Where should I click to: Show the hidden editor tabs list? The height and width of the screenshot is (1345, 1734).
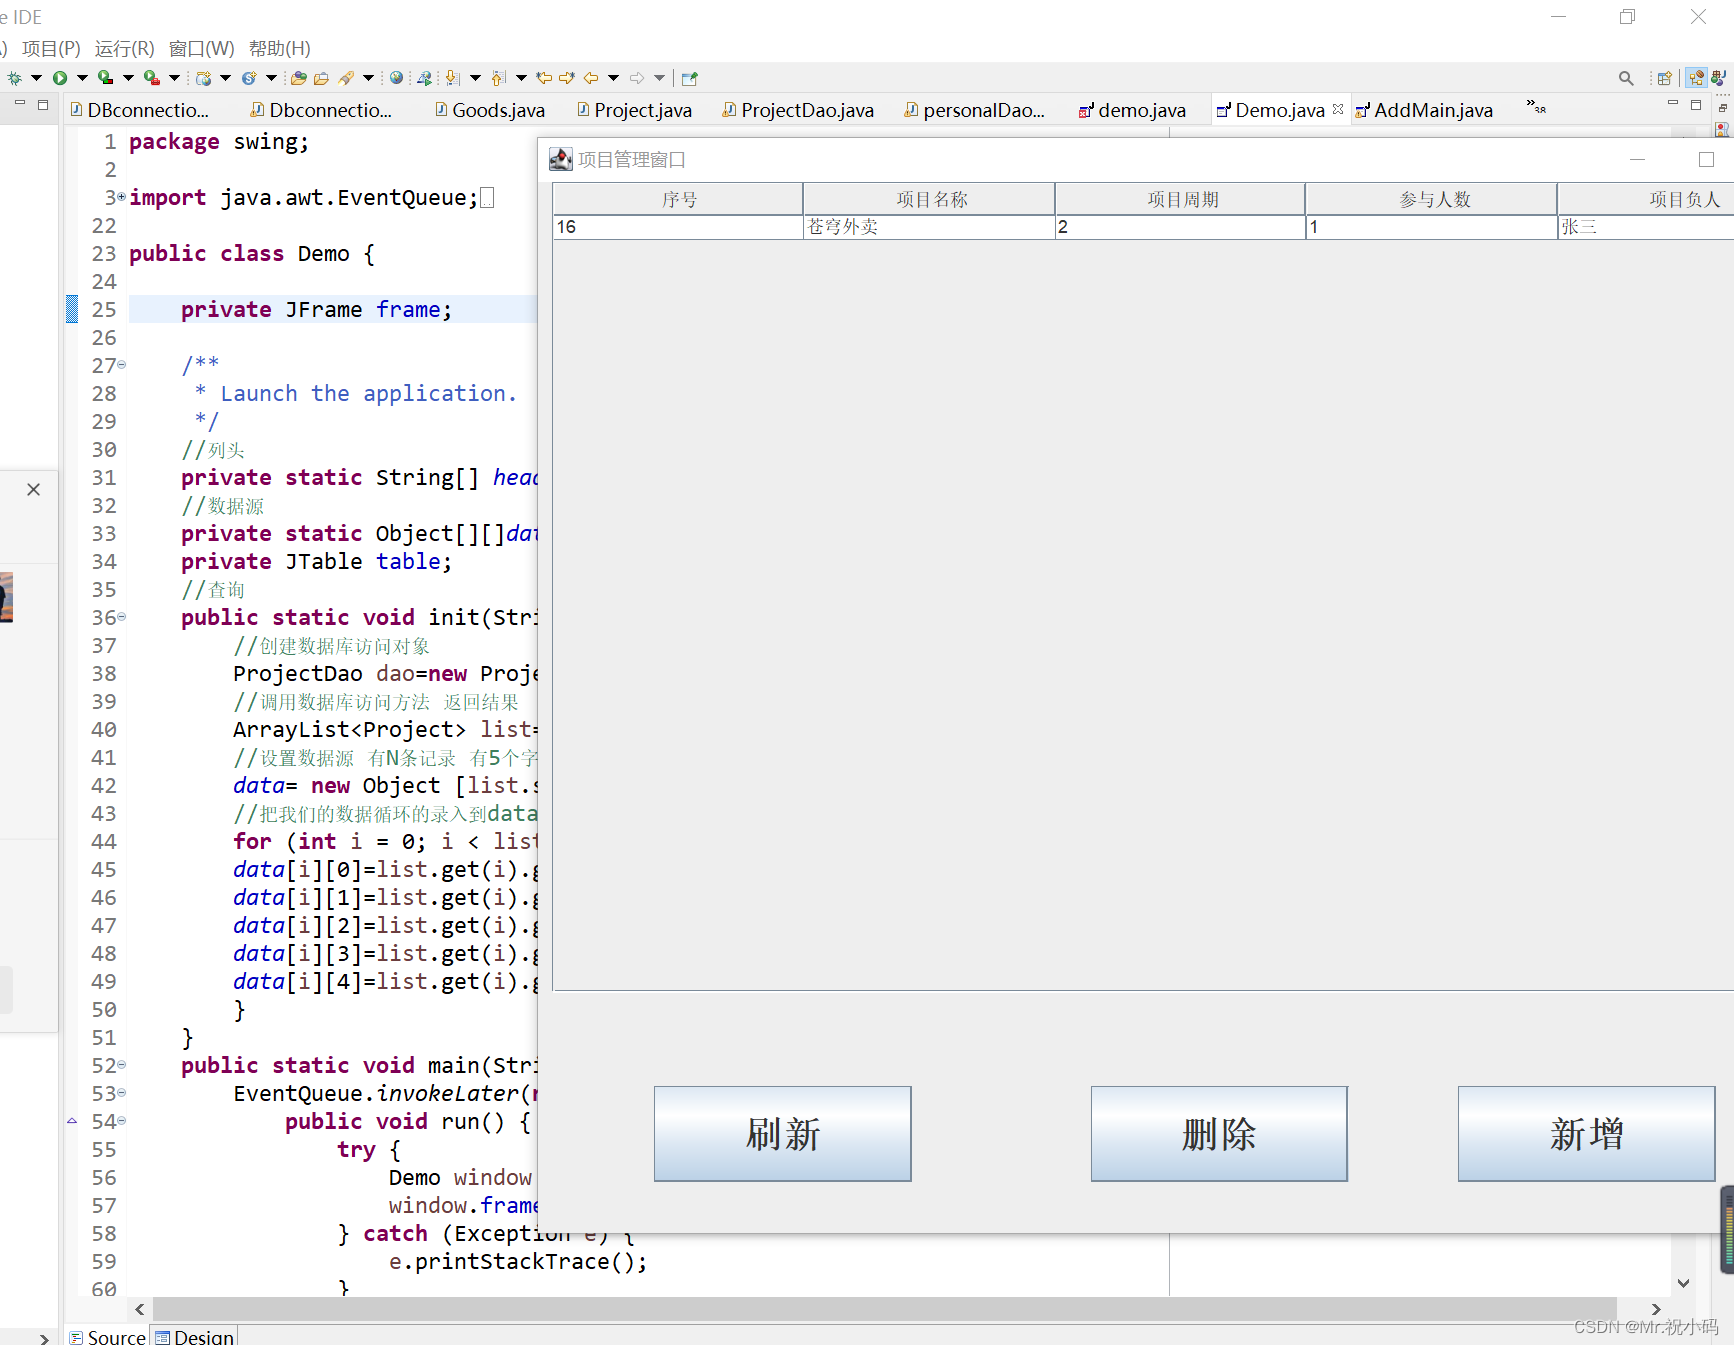(1536, 106)
